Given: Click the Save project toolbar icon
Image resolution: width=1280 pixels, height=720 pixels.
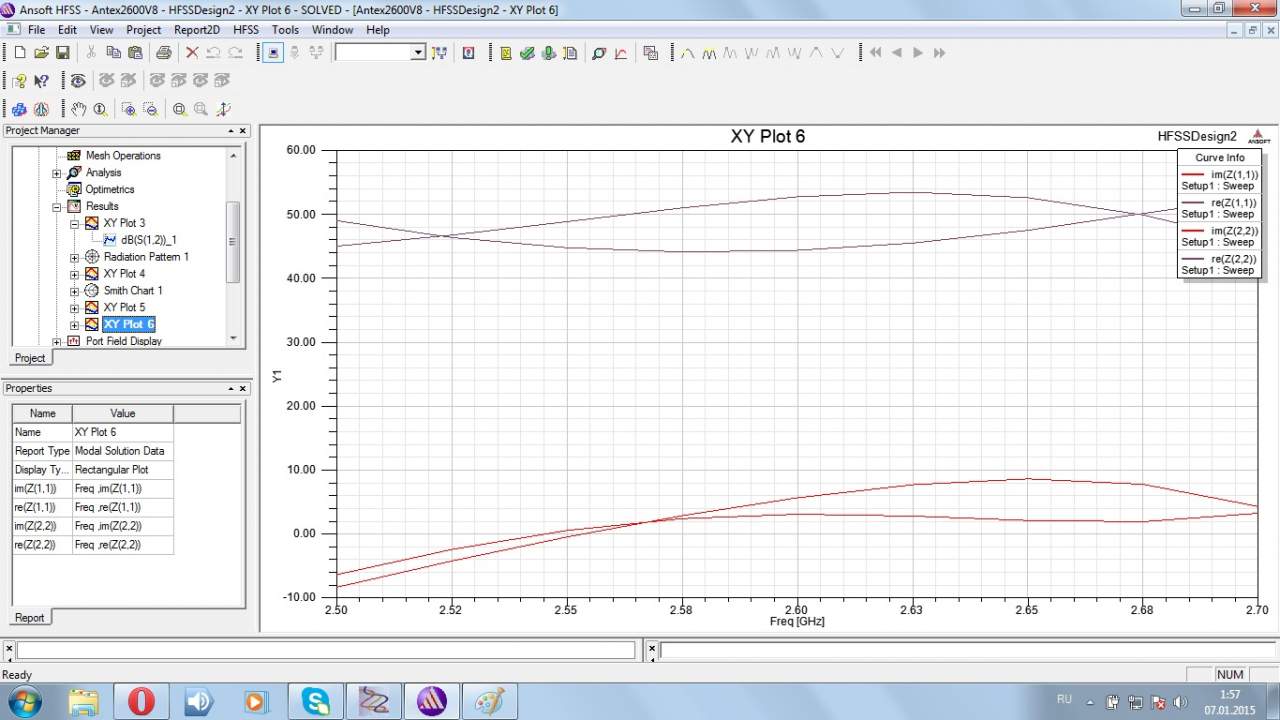Looking at the screenshot, I should tap(62, 53).
